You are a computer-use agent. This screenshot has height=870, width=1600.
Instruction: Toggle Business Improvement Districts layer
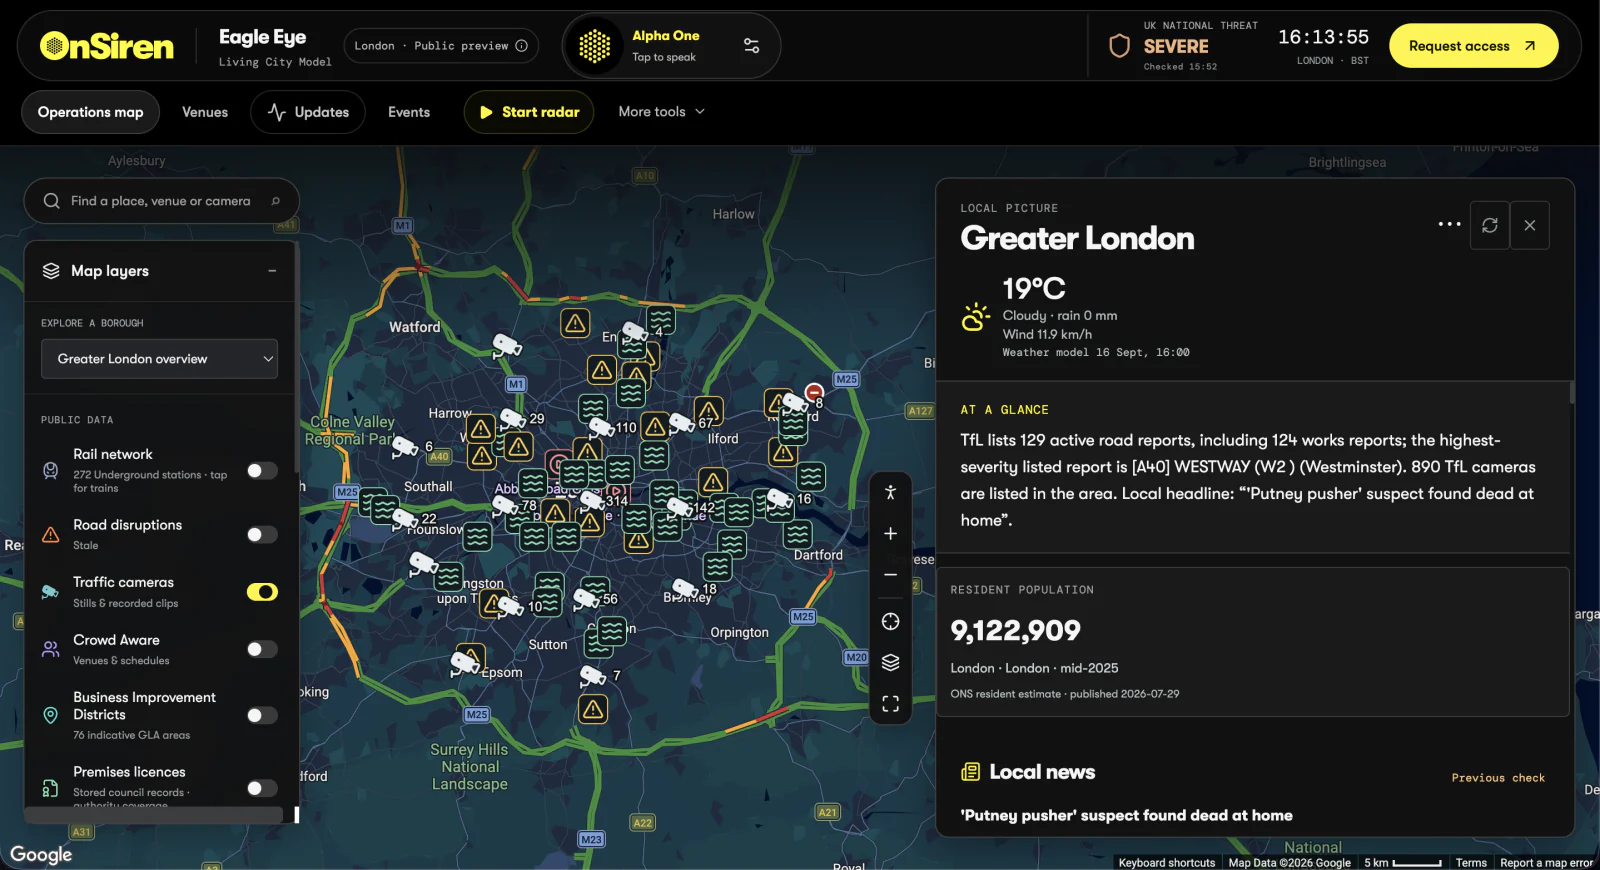pos(262,715)
